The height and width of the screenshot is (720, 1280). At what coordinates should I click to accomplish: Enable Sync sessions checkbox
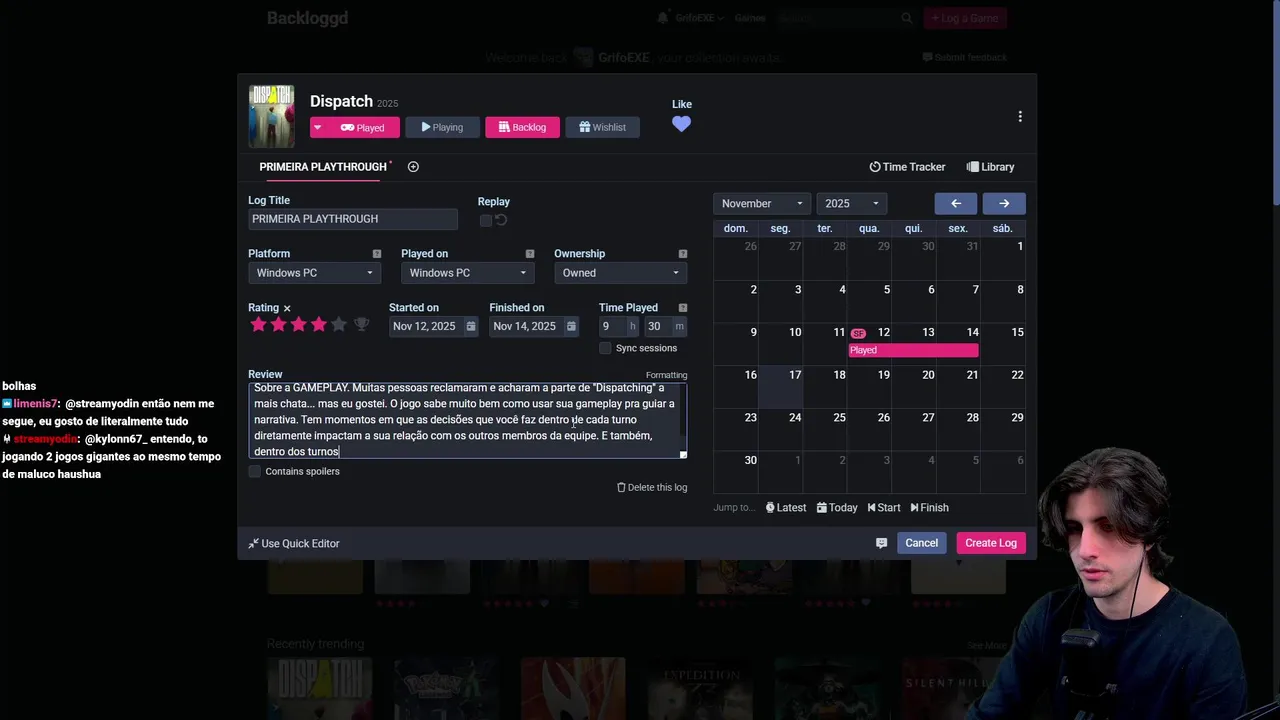point(605,348)
